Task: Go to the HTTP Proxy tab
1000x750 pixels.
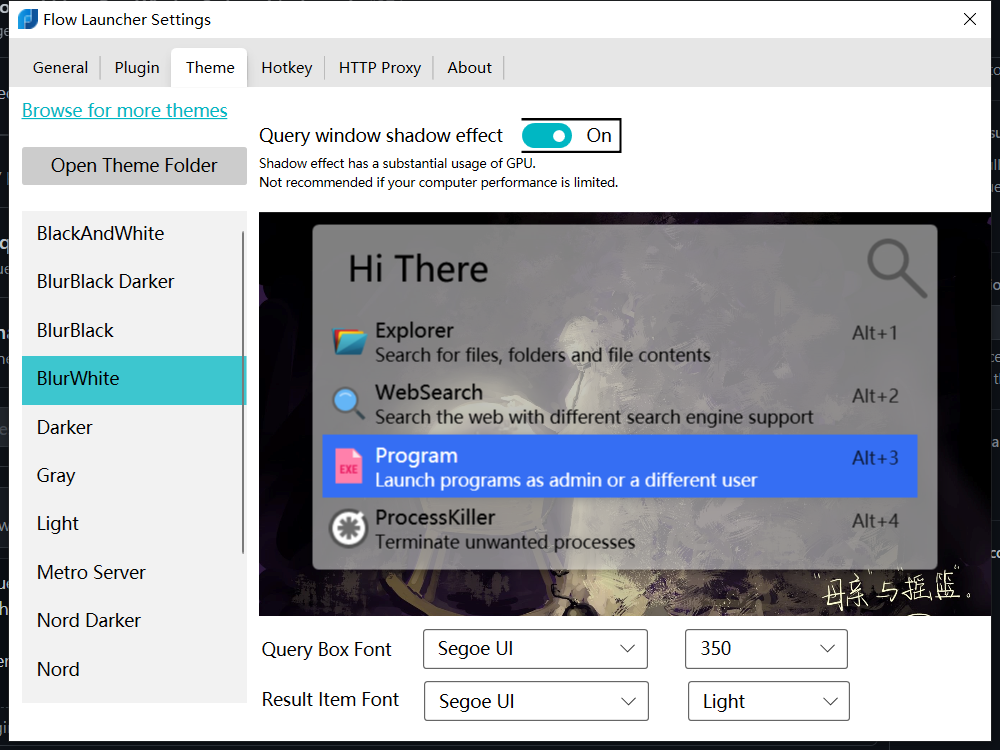Action: [379, 68]
